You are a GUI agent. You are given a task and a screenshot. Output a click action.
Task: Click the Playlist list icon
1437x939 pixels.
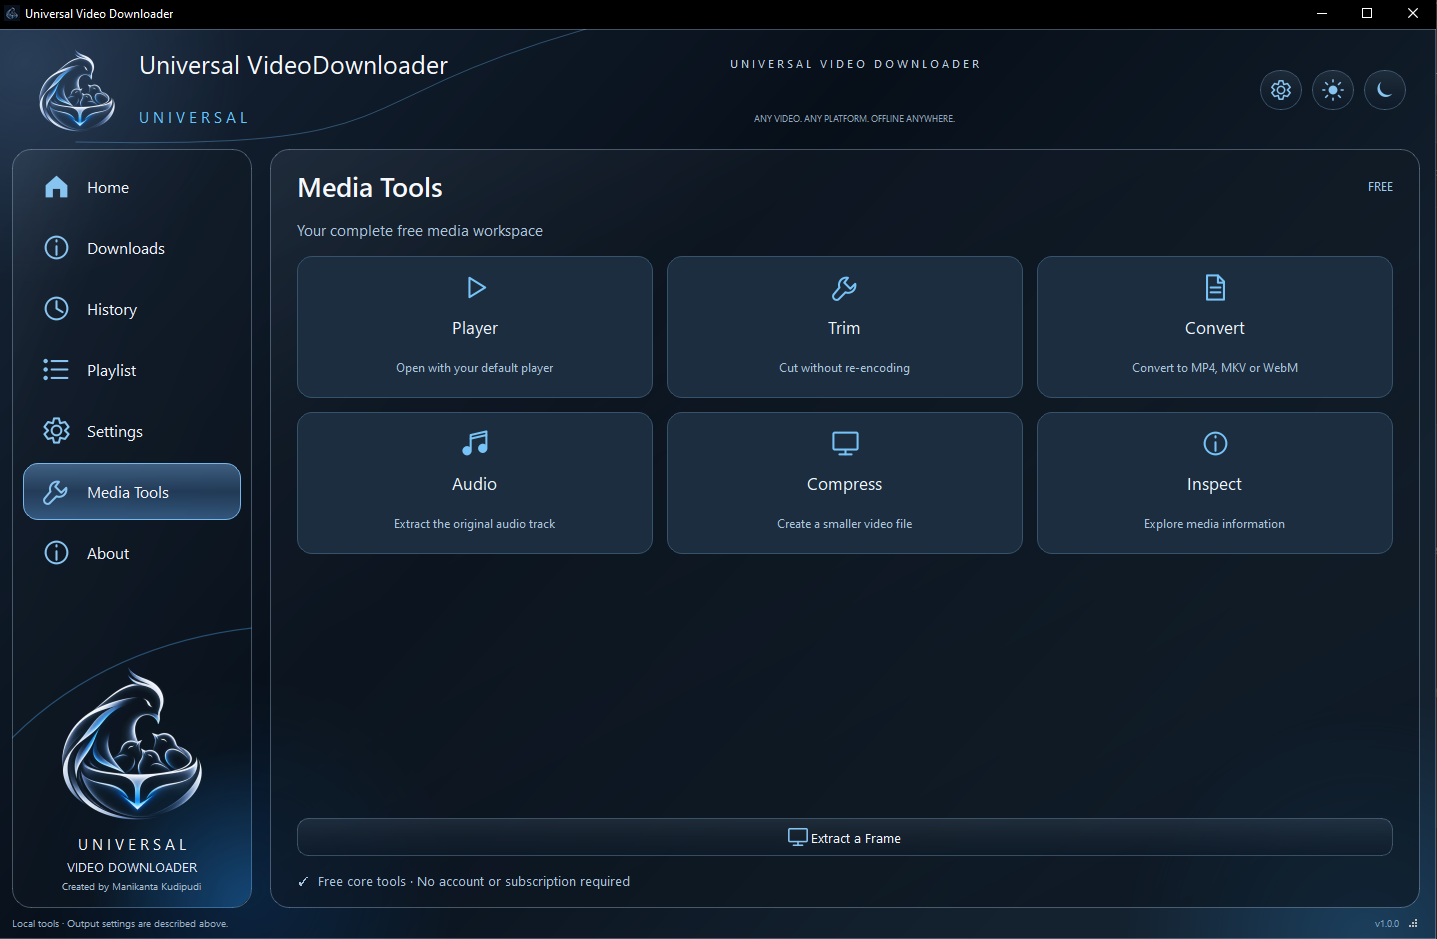56,370
